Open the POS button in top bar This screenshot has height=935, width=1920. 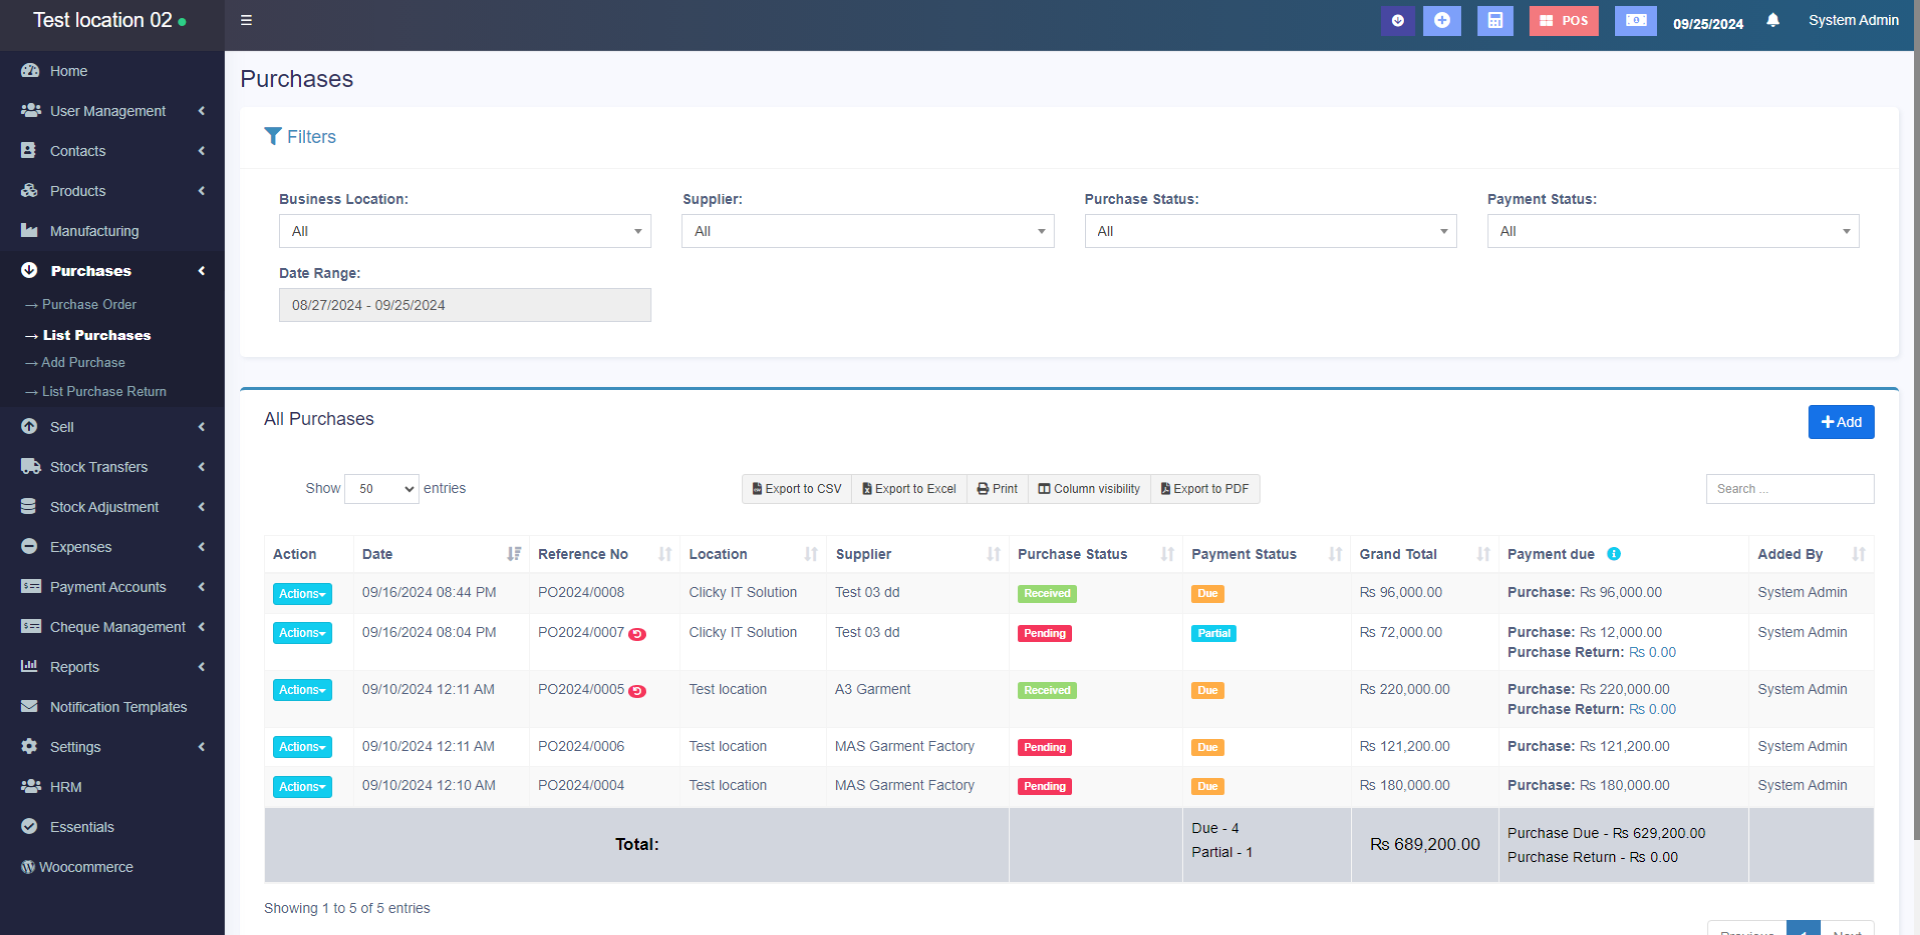pos(1564,21)
